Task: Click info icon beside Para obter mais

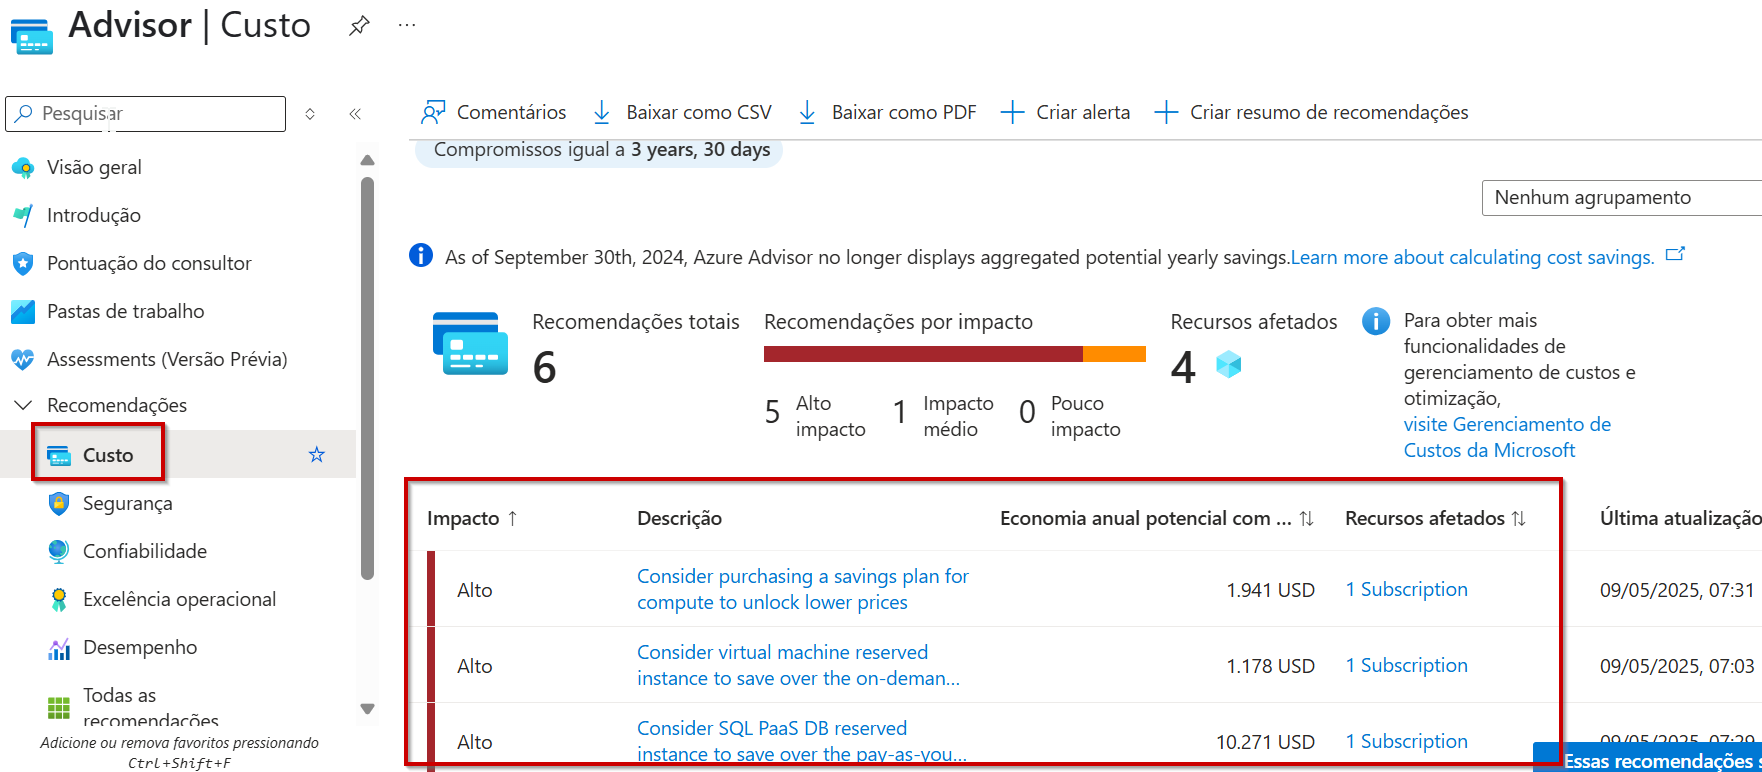Action: point(1376,321)
